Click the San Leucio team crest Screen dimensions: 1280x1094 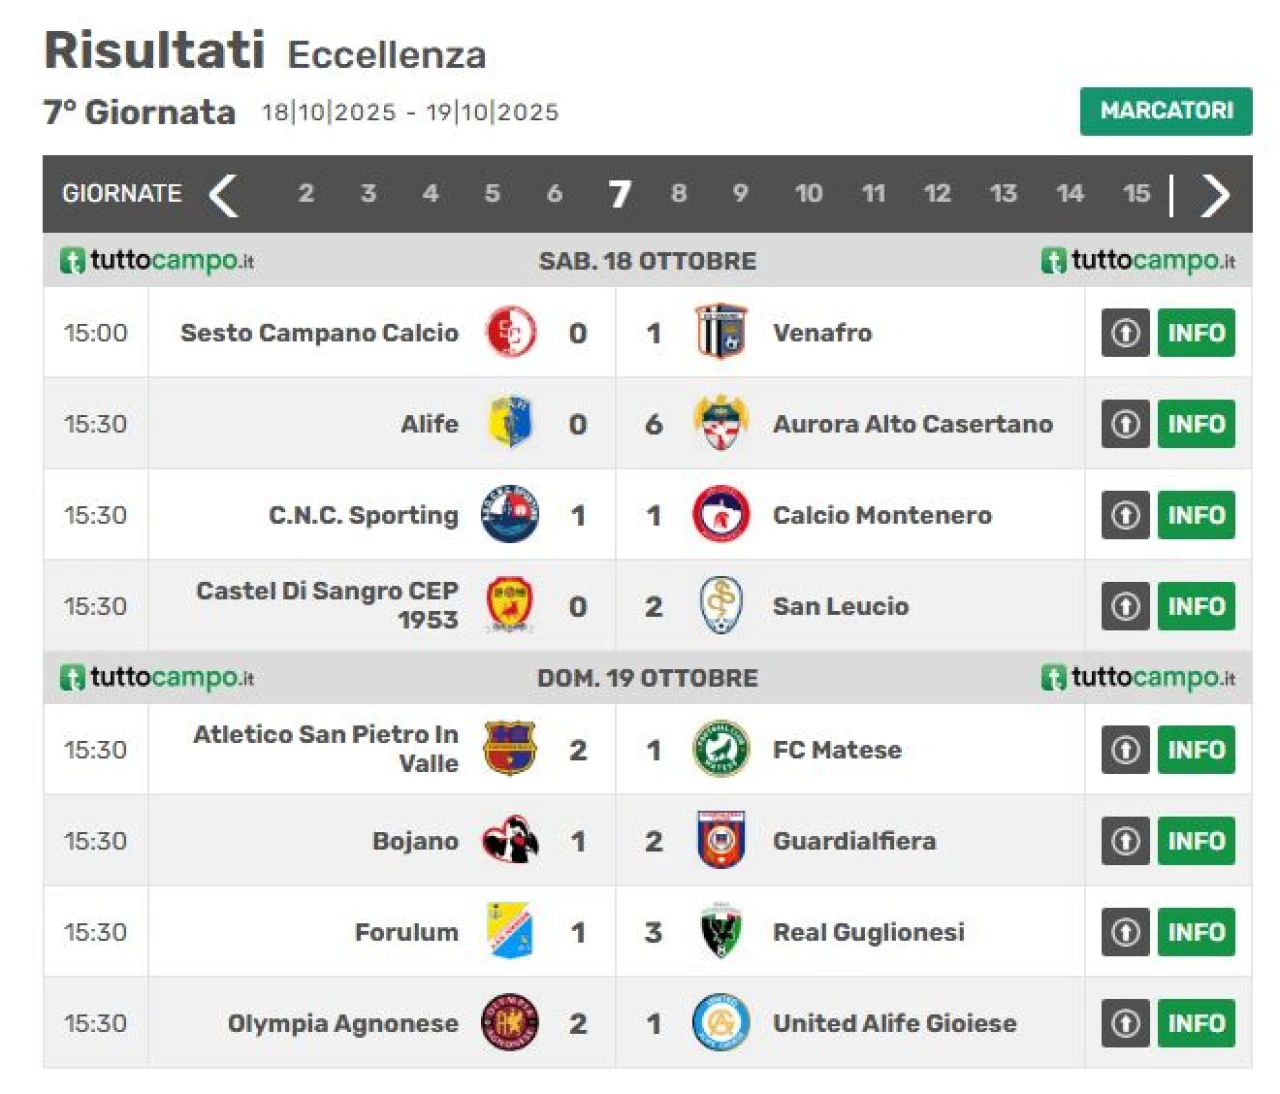tap(720, 606)
